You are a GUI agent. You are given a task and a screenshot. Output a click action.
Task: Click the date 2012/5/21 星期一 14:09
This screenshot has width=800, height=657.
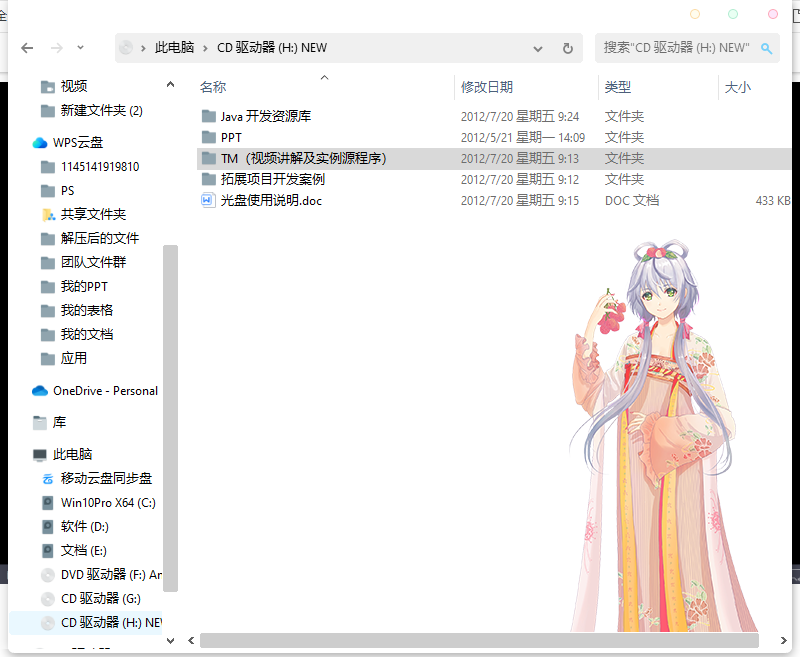(523, 138)
